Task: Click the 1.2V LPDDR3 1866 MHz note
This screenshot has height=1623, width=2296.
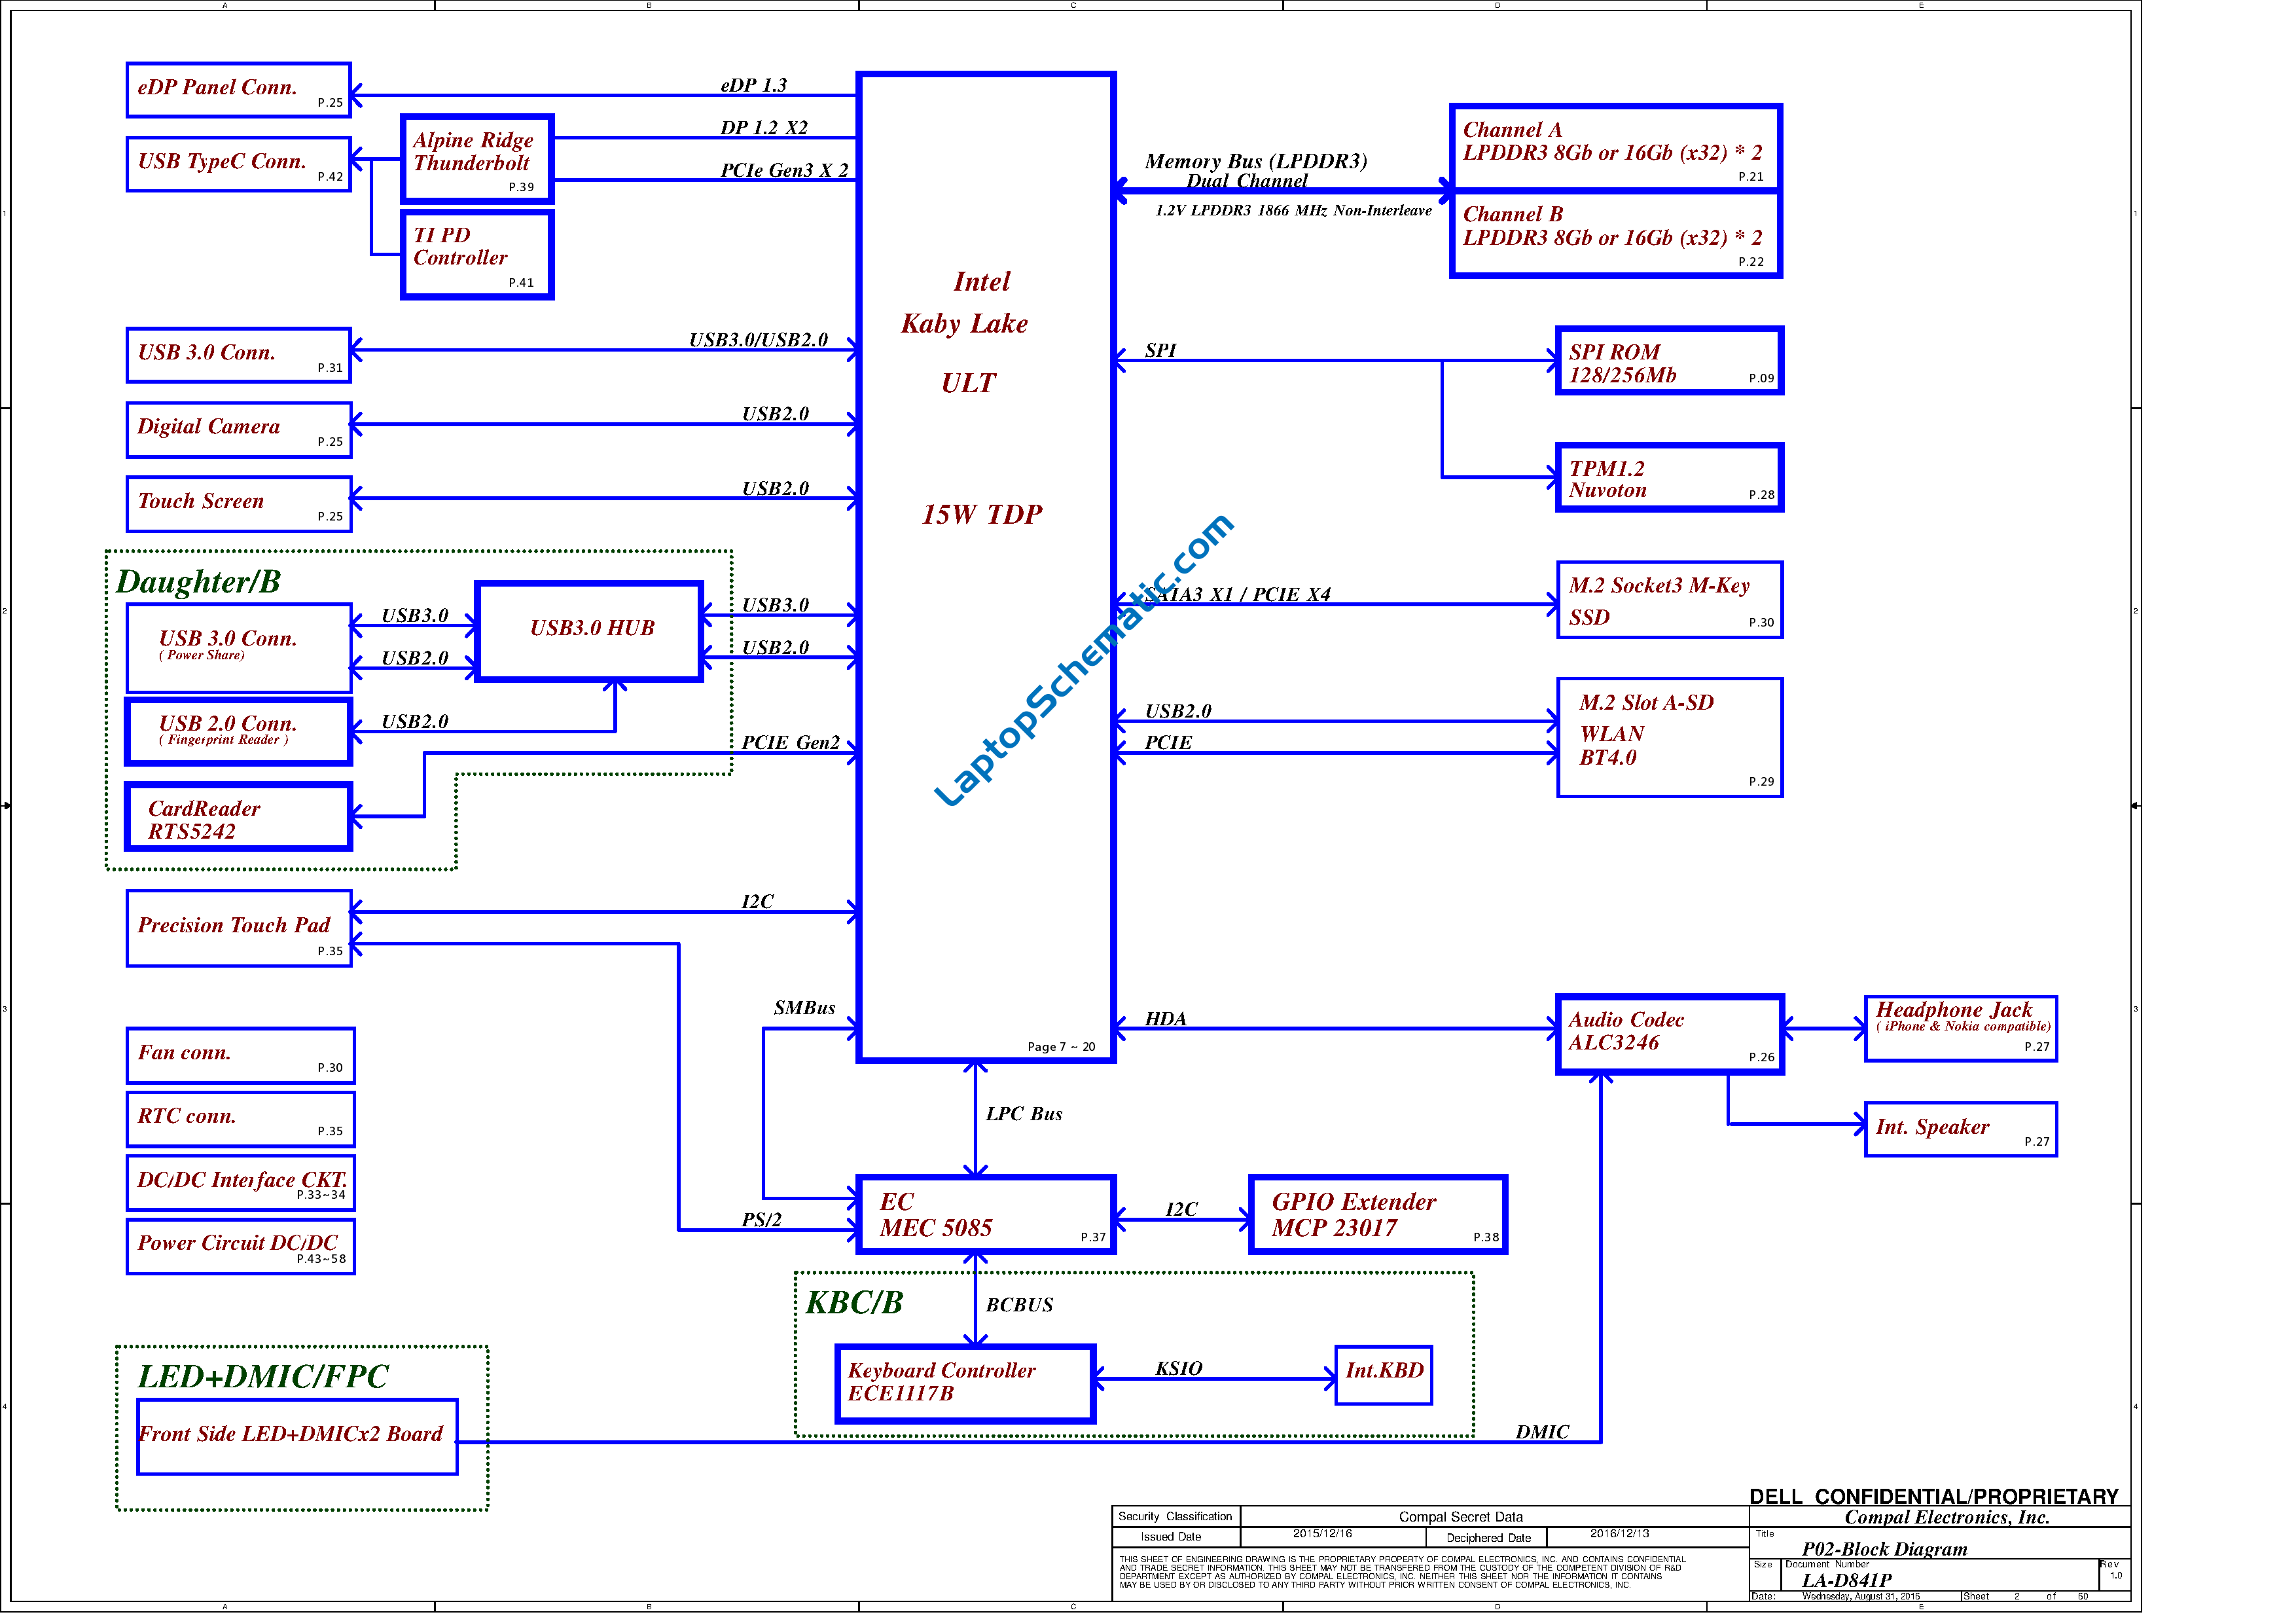Action: [1293, 210]
